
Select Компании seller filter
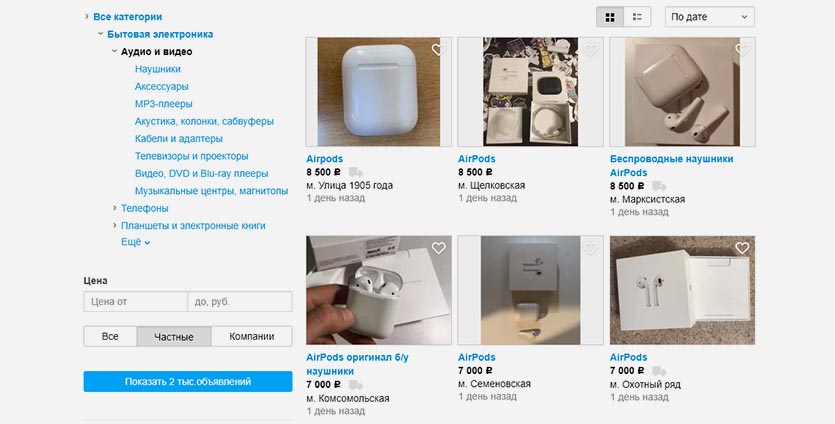252,337
